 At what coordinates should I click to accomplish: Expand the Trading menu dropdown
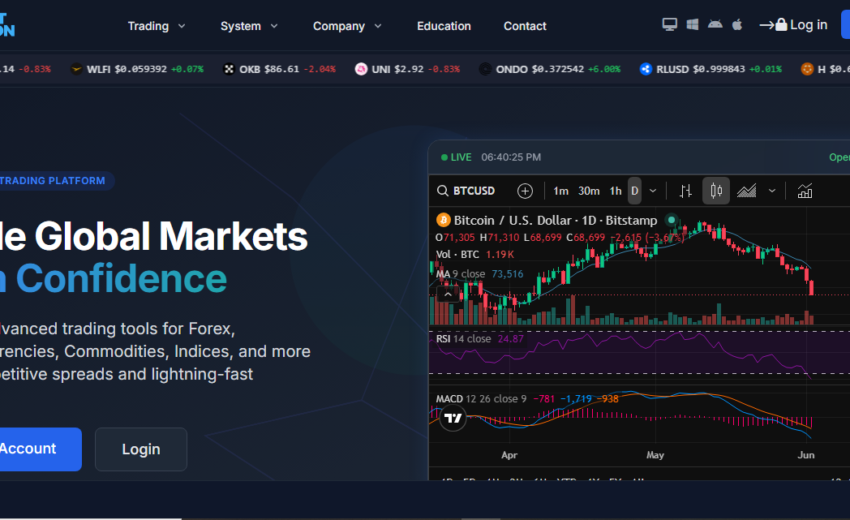click(156, 26)
